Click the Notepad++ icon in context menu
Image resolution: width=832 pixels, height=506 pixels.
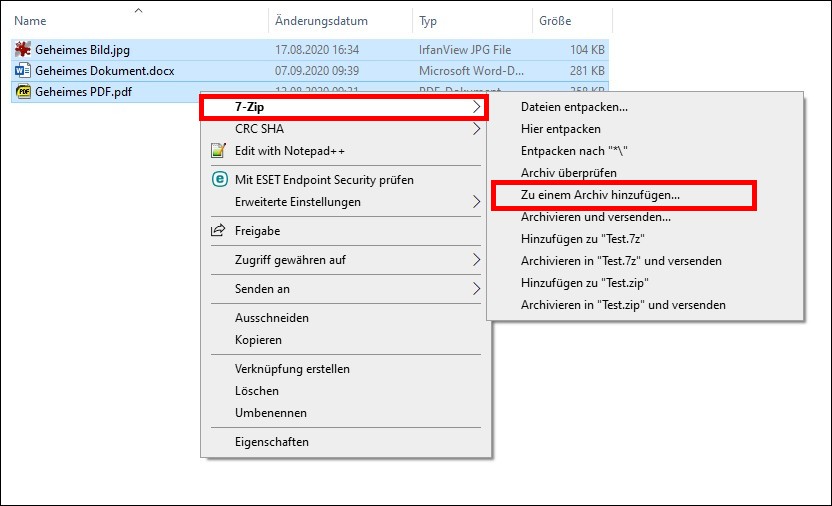click(x=218, y=151)
